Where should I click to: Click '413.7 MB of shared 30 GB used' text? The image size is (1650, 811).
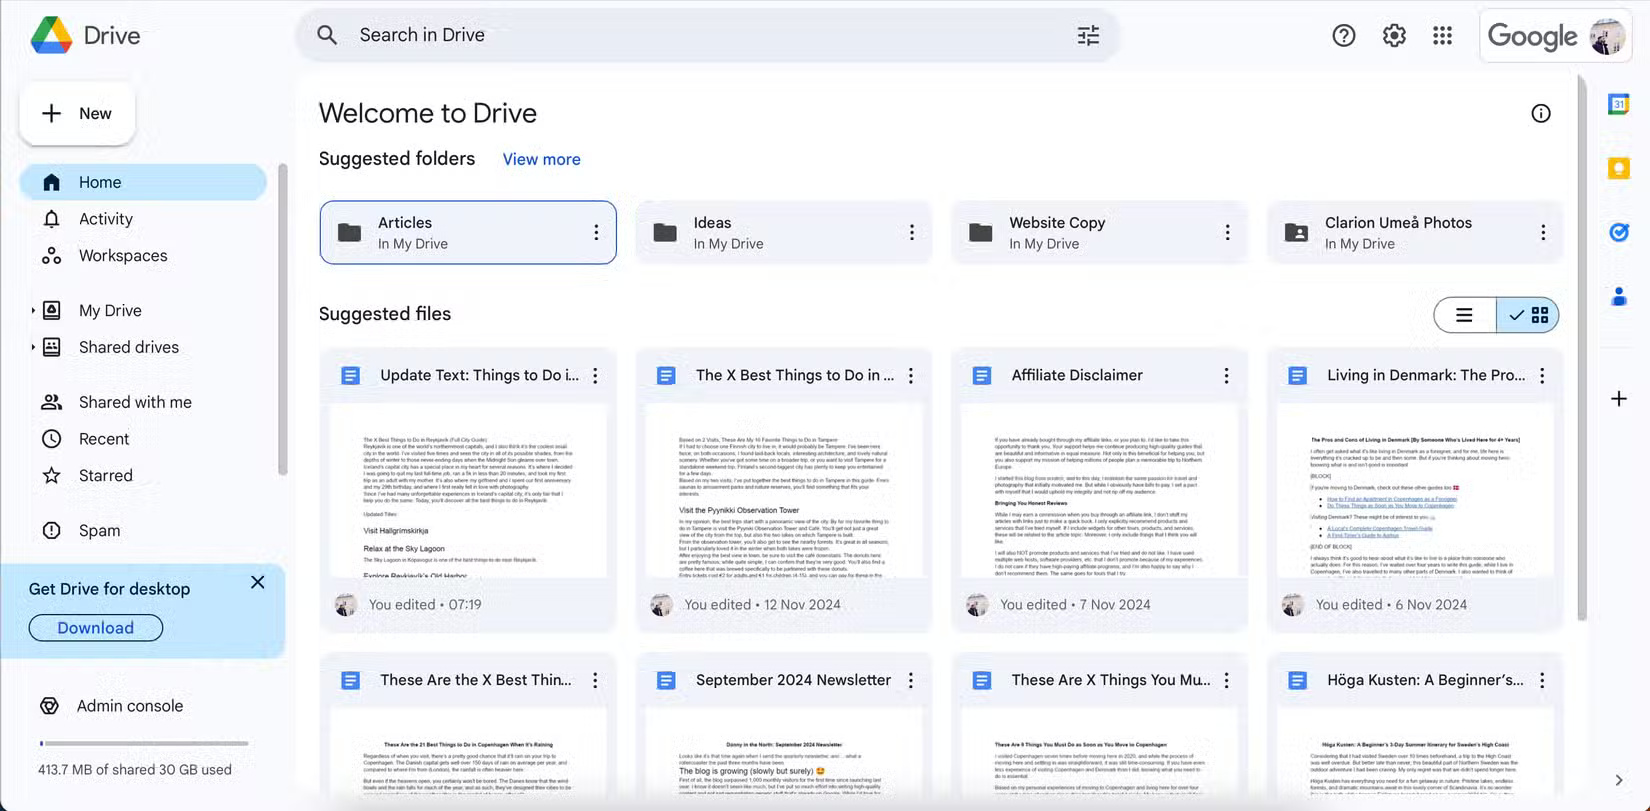click(135, 770)
